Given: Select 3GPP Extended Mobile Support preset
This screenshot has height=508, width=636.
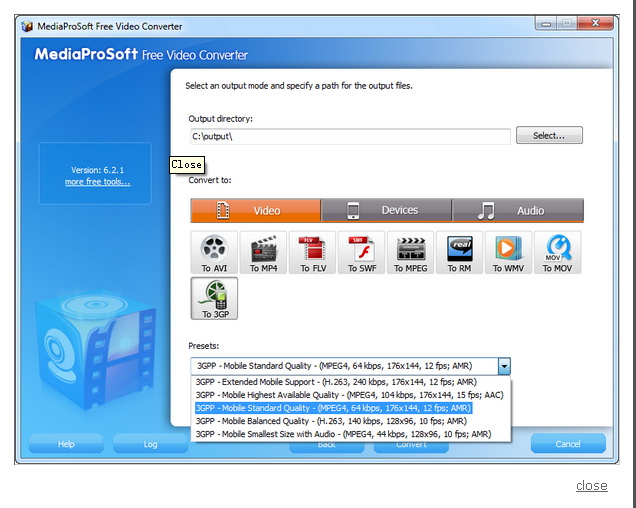Looking at the screenshot, I should (x=336, y=382).
